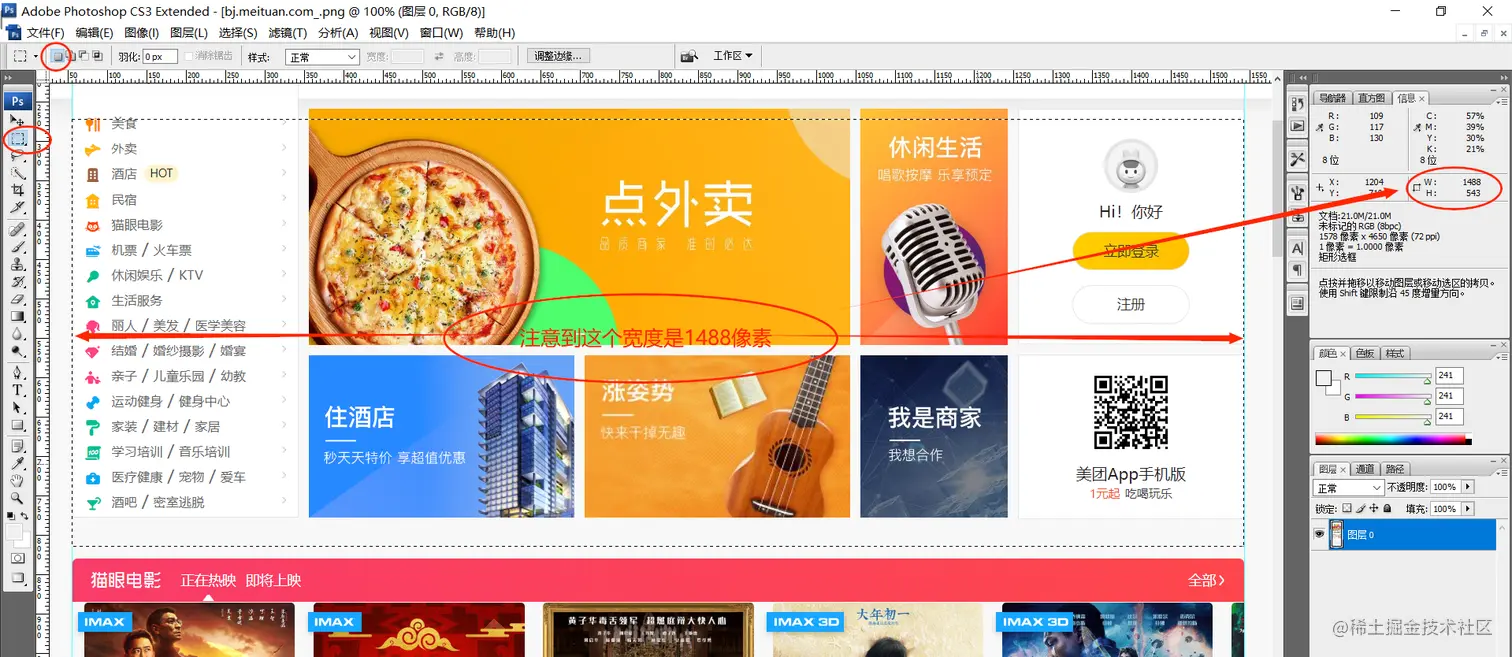Image resolution: width=1512 pixels, height=657 pixels.
Task: Select the Dodge tool
Action: pos(18,352)
